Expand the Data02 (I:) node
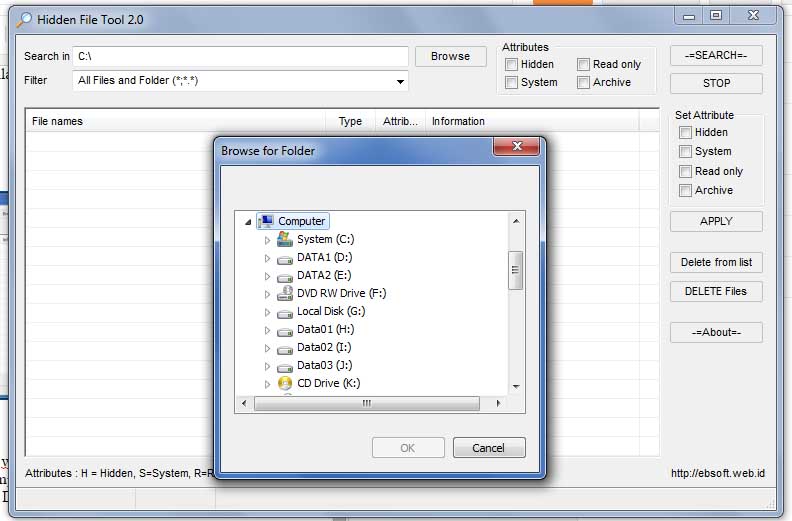The width and height of the screenshot is (792, 521). tap(267, 348)
